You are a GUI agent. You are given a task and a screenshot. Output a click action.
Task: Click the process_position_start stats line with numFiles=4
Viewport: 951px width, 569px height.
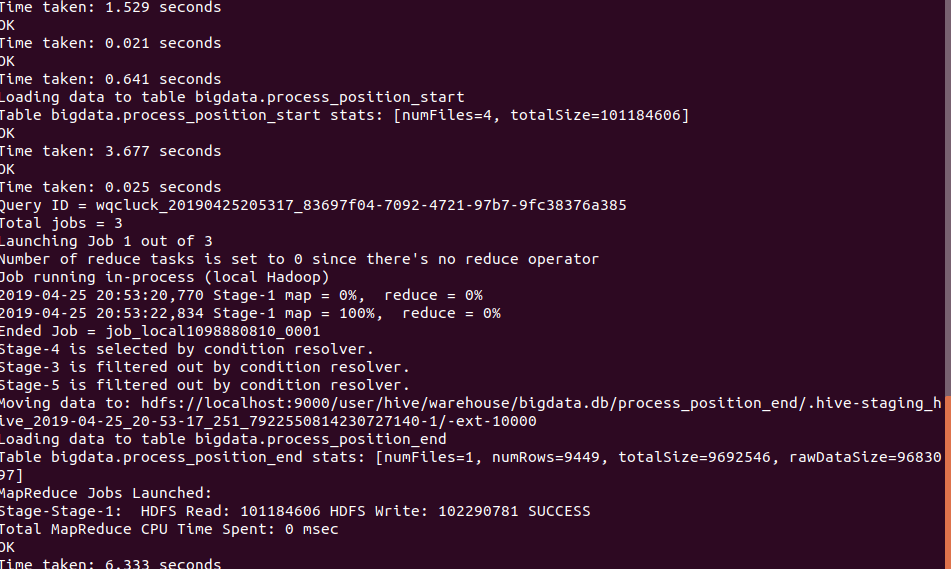tap(343, 115)
